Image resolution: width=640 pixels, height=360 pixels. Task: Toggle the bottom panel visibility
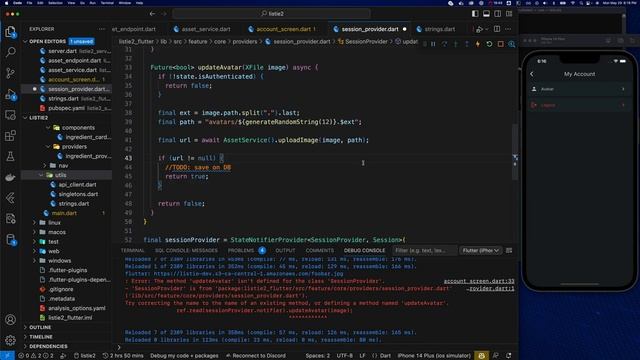486,13
